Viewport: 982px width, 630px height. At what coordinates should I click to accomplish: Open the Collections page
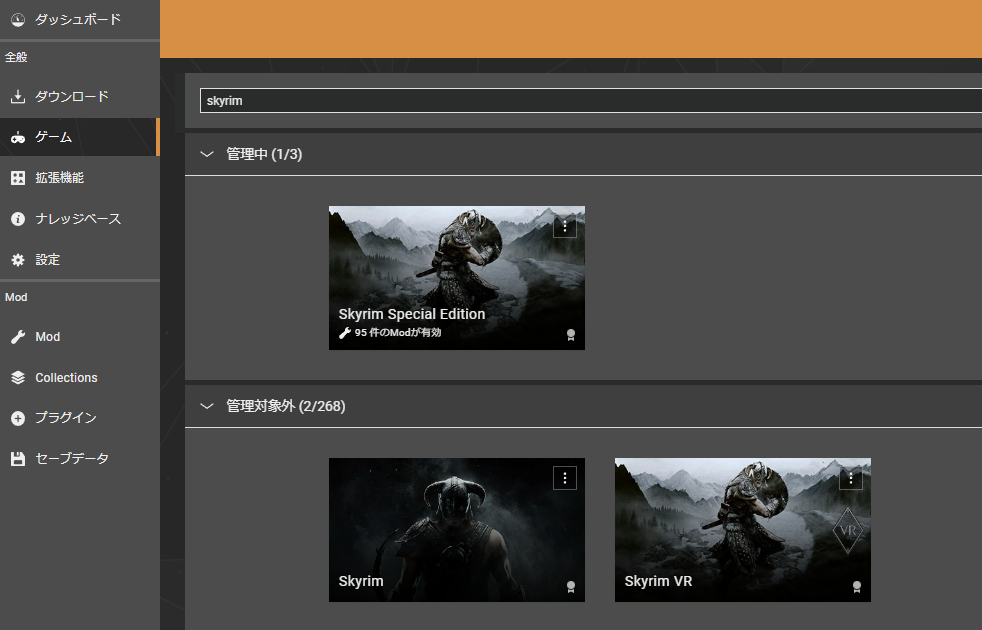[80, 378]
